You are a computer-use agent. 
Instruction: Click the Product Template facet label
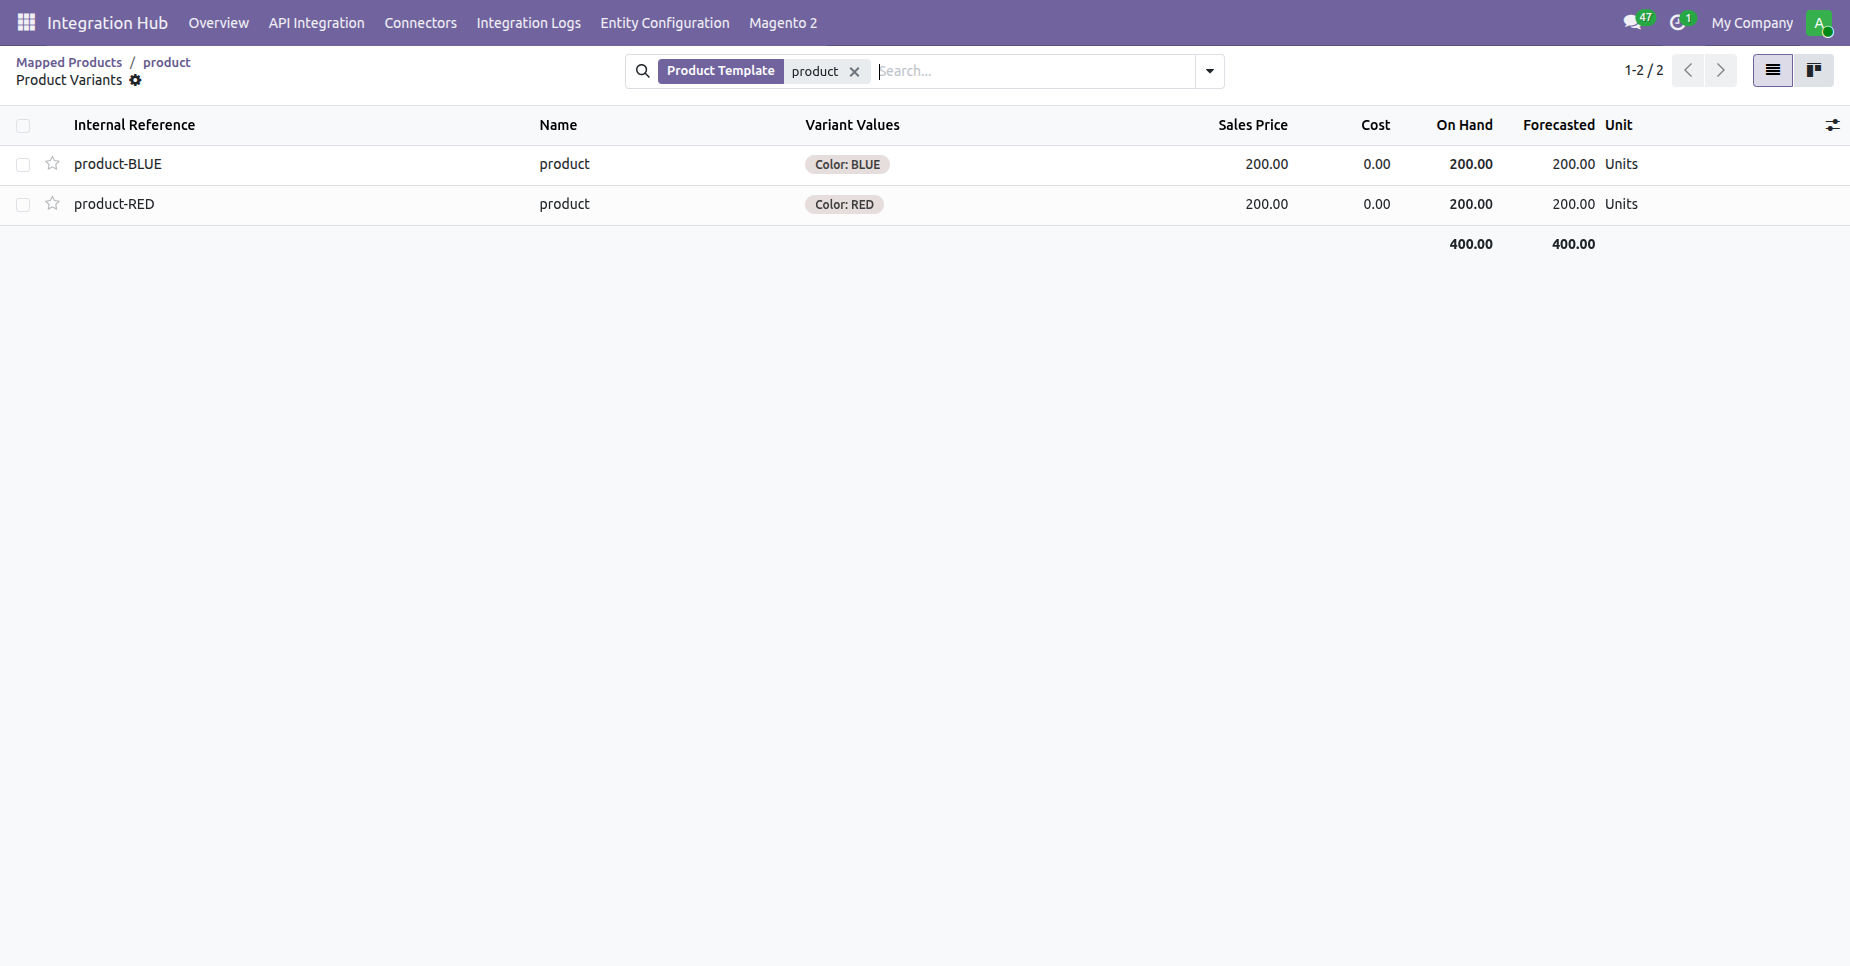click(x=721, y=71)
